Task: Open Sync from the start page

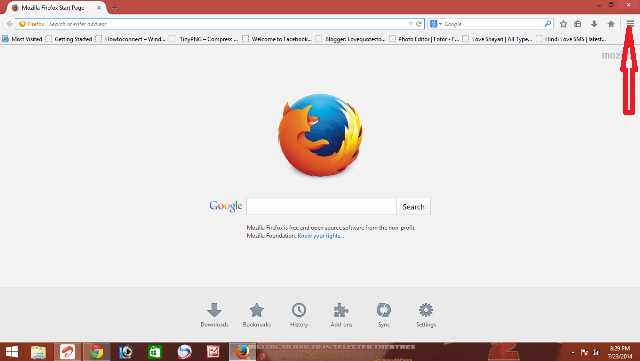Action: tap(384, 315)
